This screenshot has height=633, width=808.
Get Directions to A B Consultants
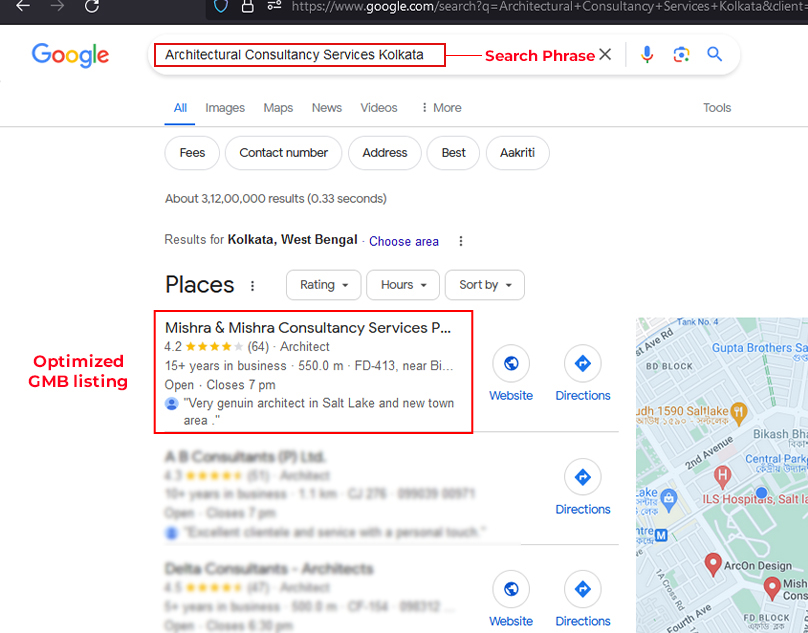pyautogui.click(x=583, y=488)
